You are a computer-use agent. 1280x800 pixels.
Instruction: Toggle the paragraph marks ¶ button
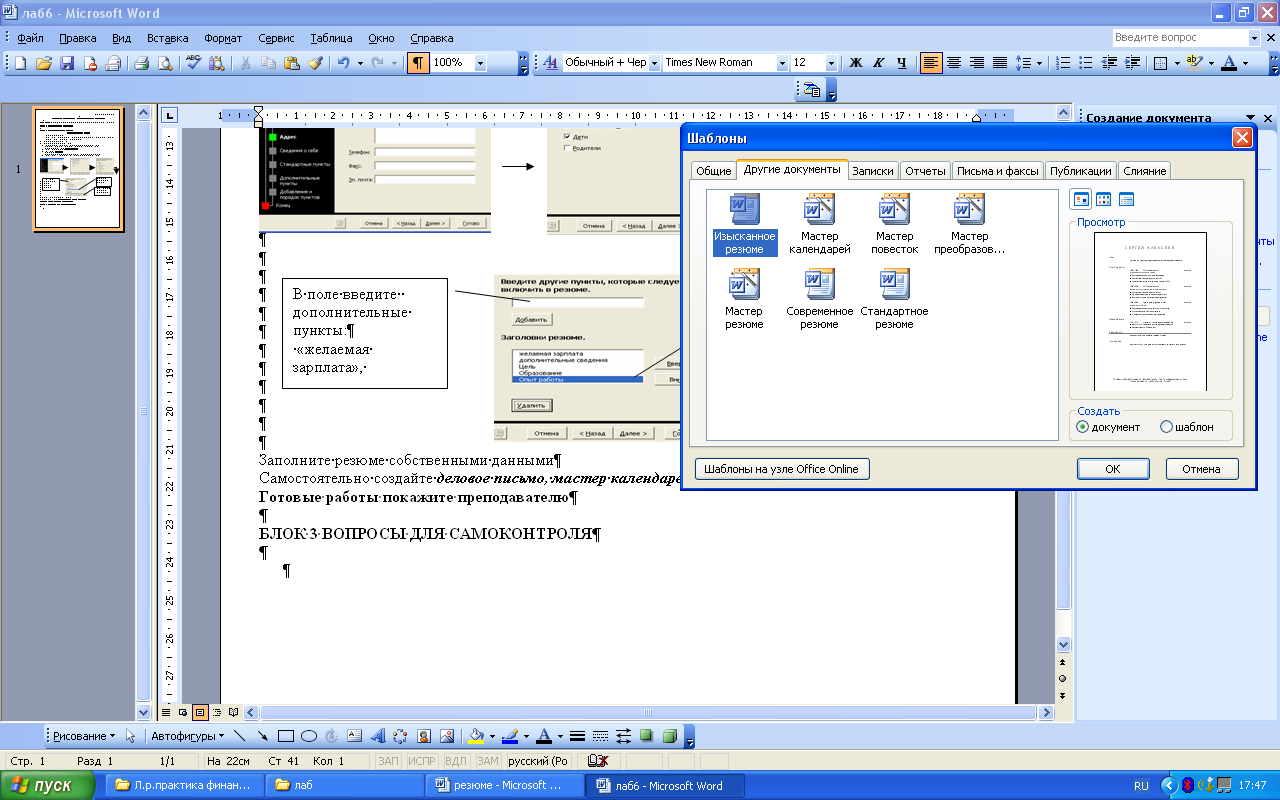click(418, 63)
